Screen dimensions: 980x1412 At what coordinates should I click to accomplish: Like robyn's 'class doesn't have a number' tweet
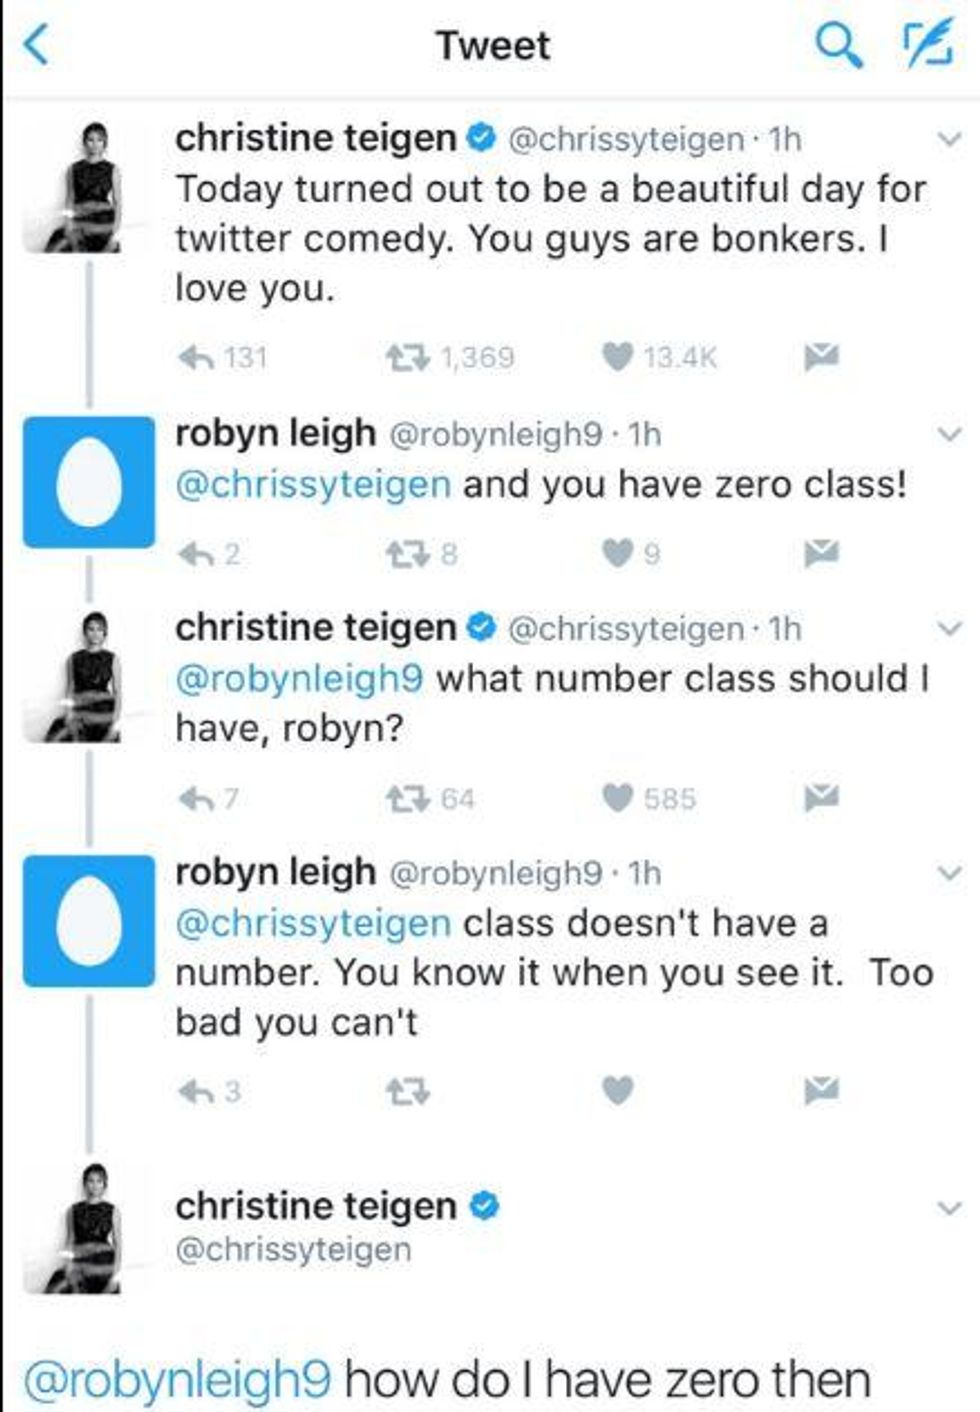point(618,1089)
